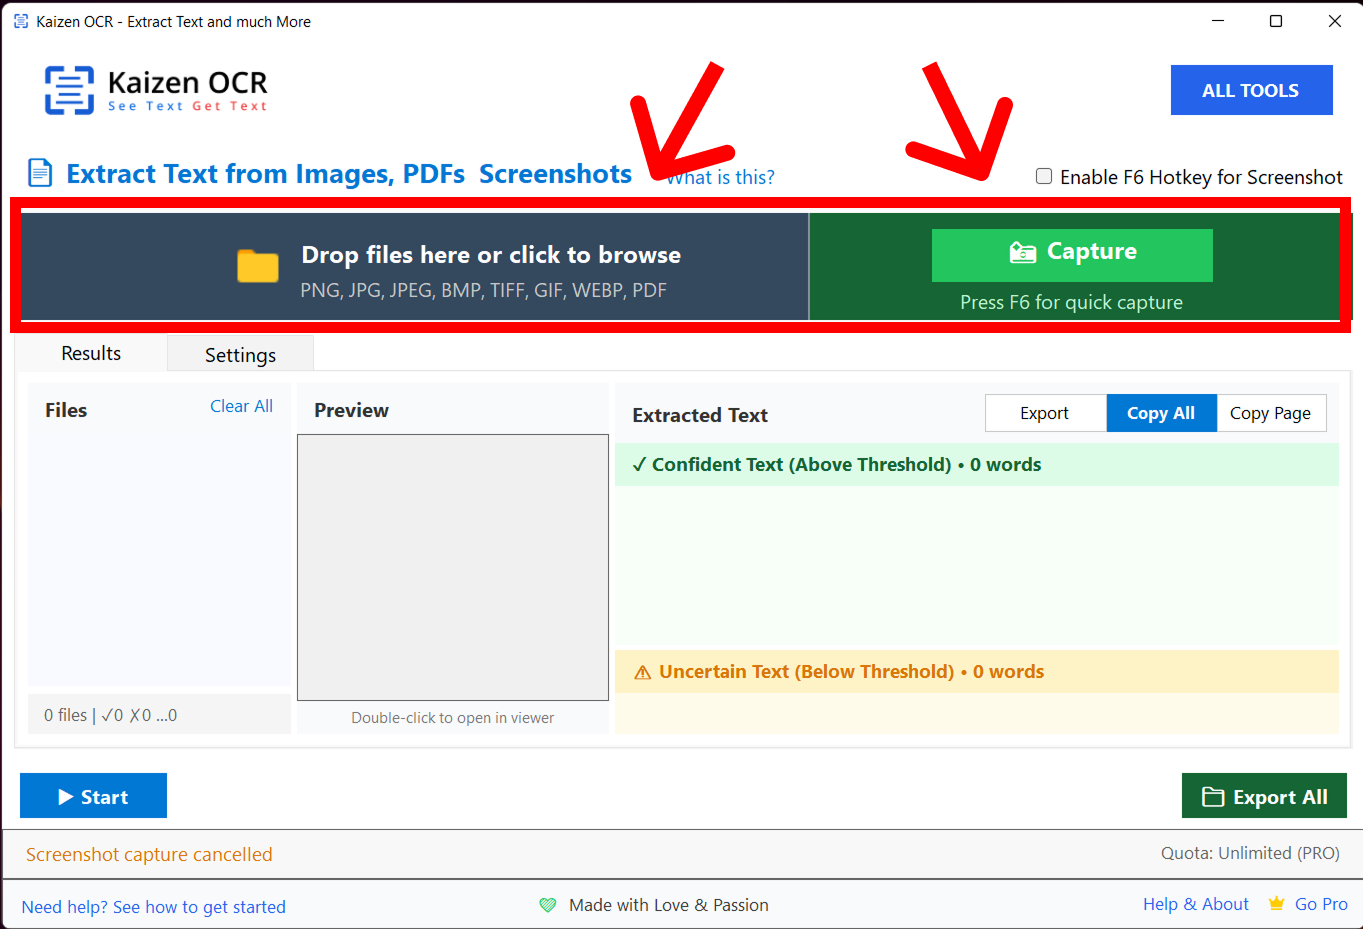Viewport: 1363px width, 929px height.
Task: Click the warning triangle in Uncertain Text header
Action: pyautogui.click(x=642, y=672)
